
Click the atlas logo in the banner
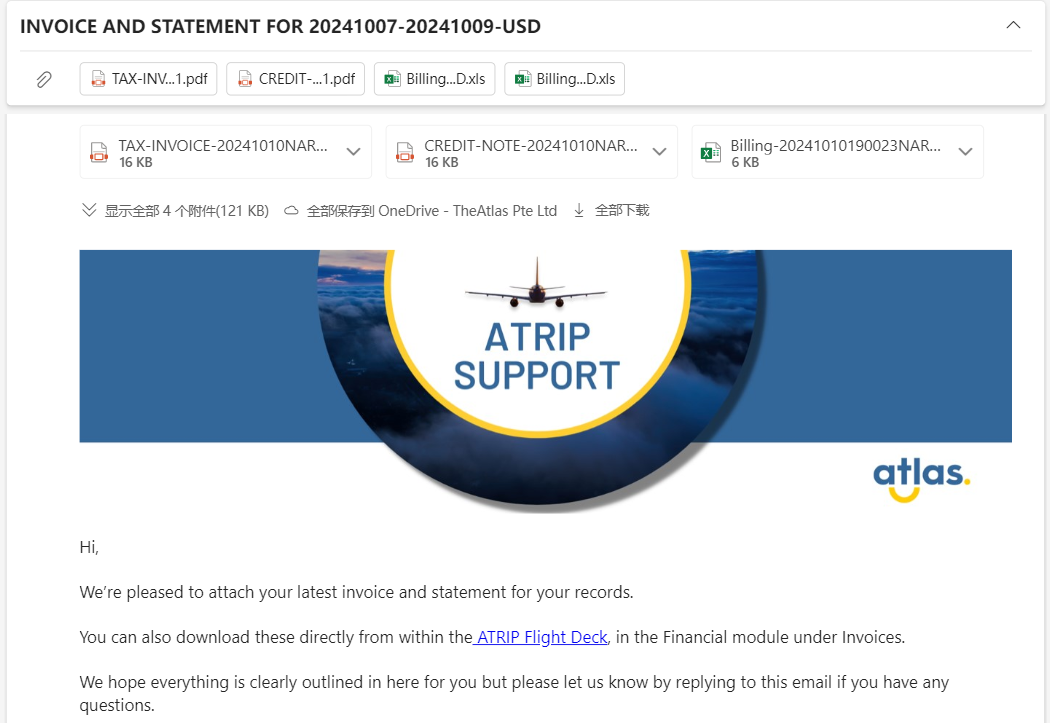click(921, 478)
